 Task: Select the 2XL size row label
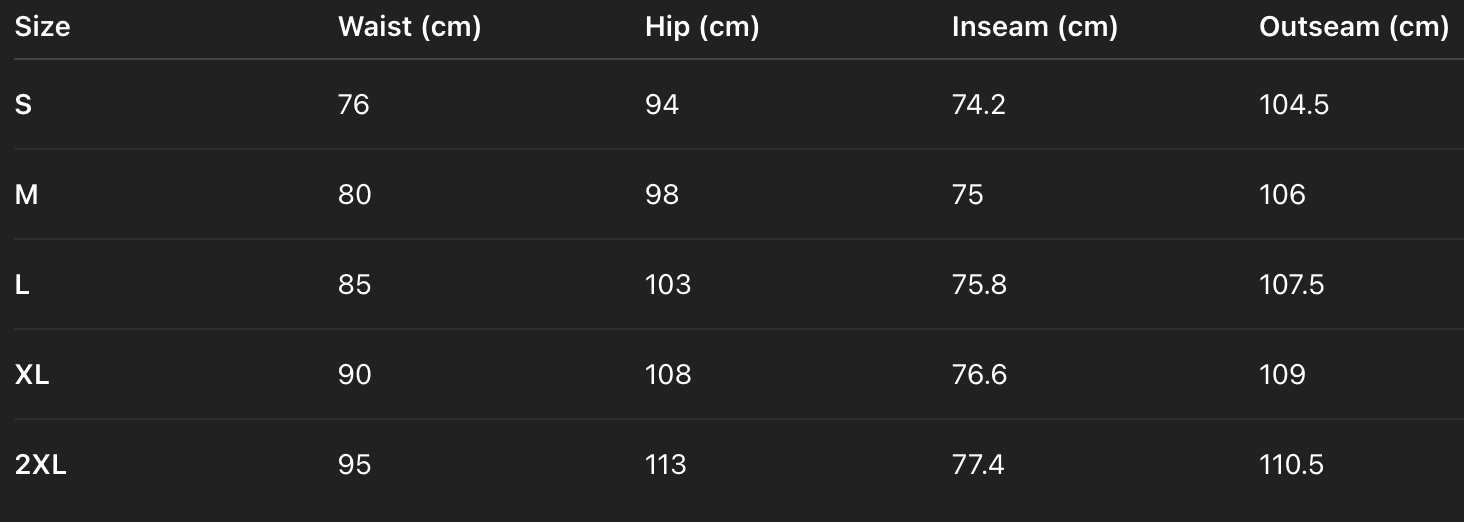click(40, 464)
